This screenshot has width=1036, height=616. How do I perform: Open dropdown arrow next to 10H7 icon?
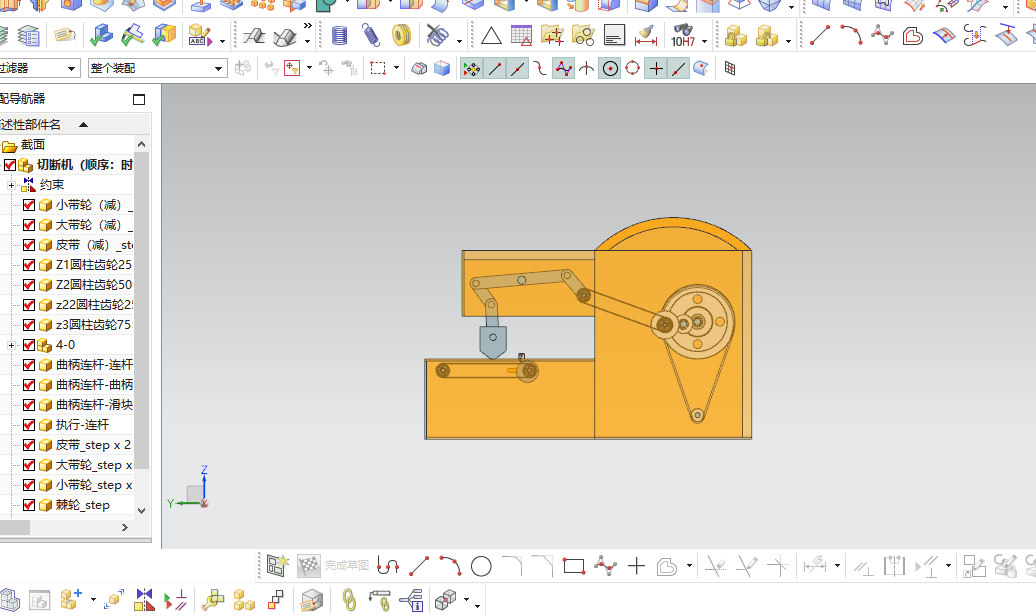[705, 40]
